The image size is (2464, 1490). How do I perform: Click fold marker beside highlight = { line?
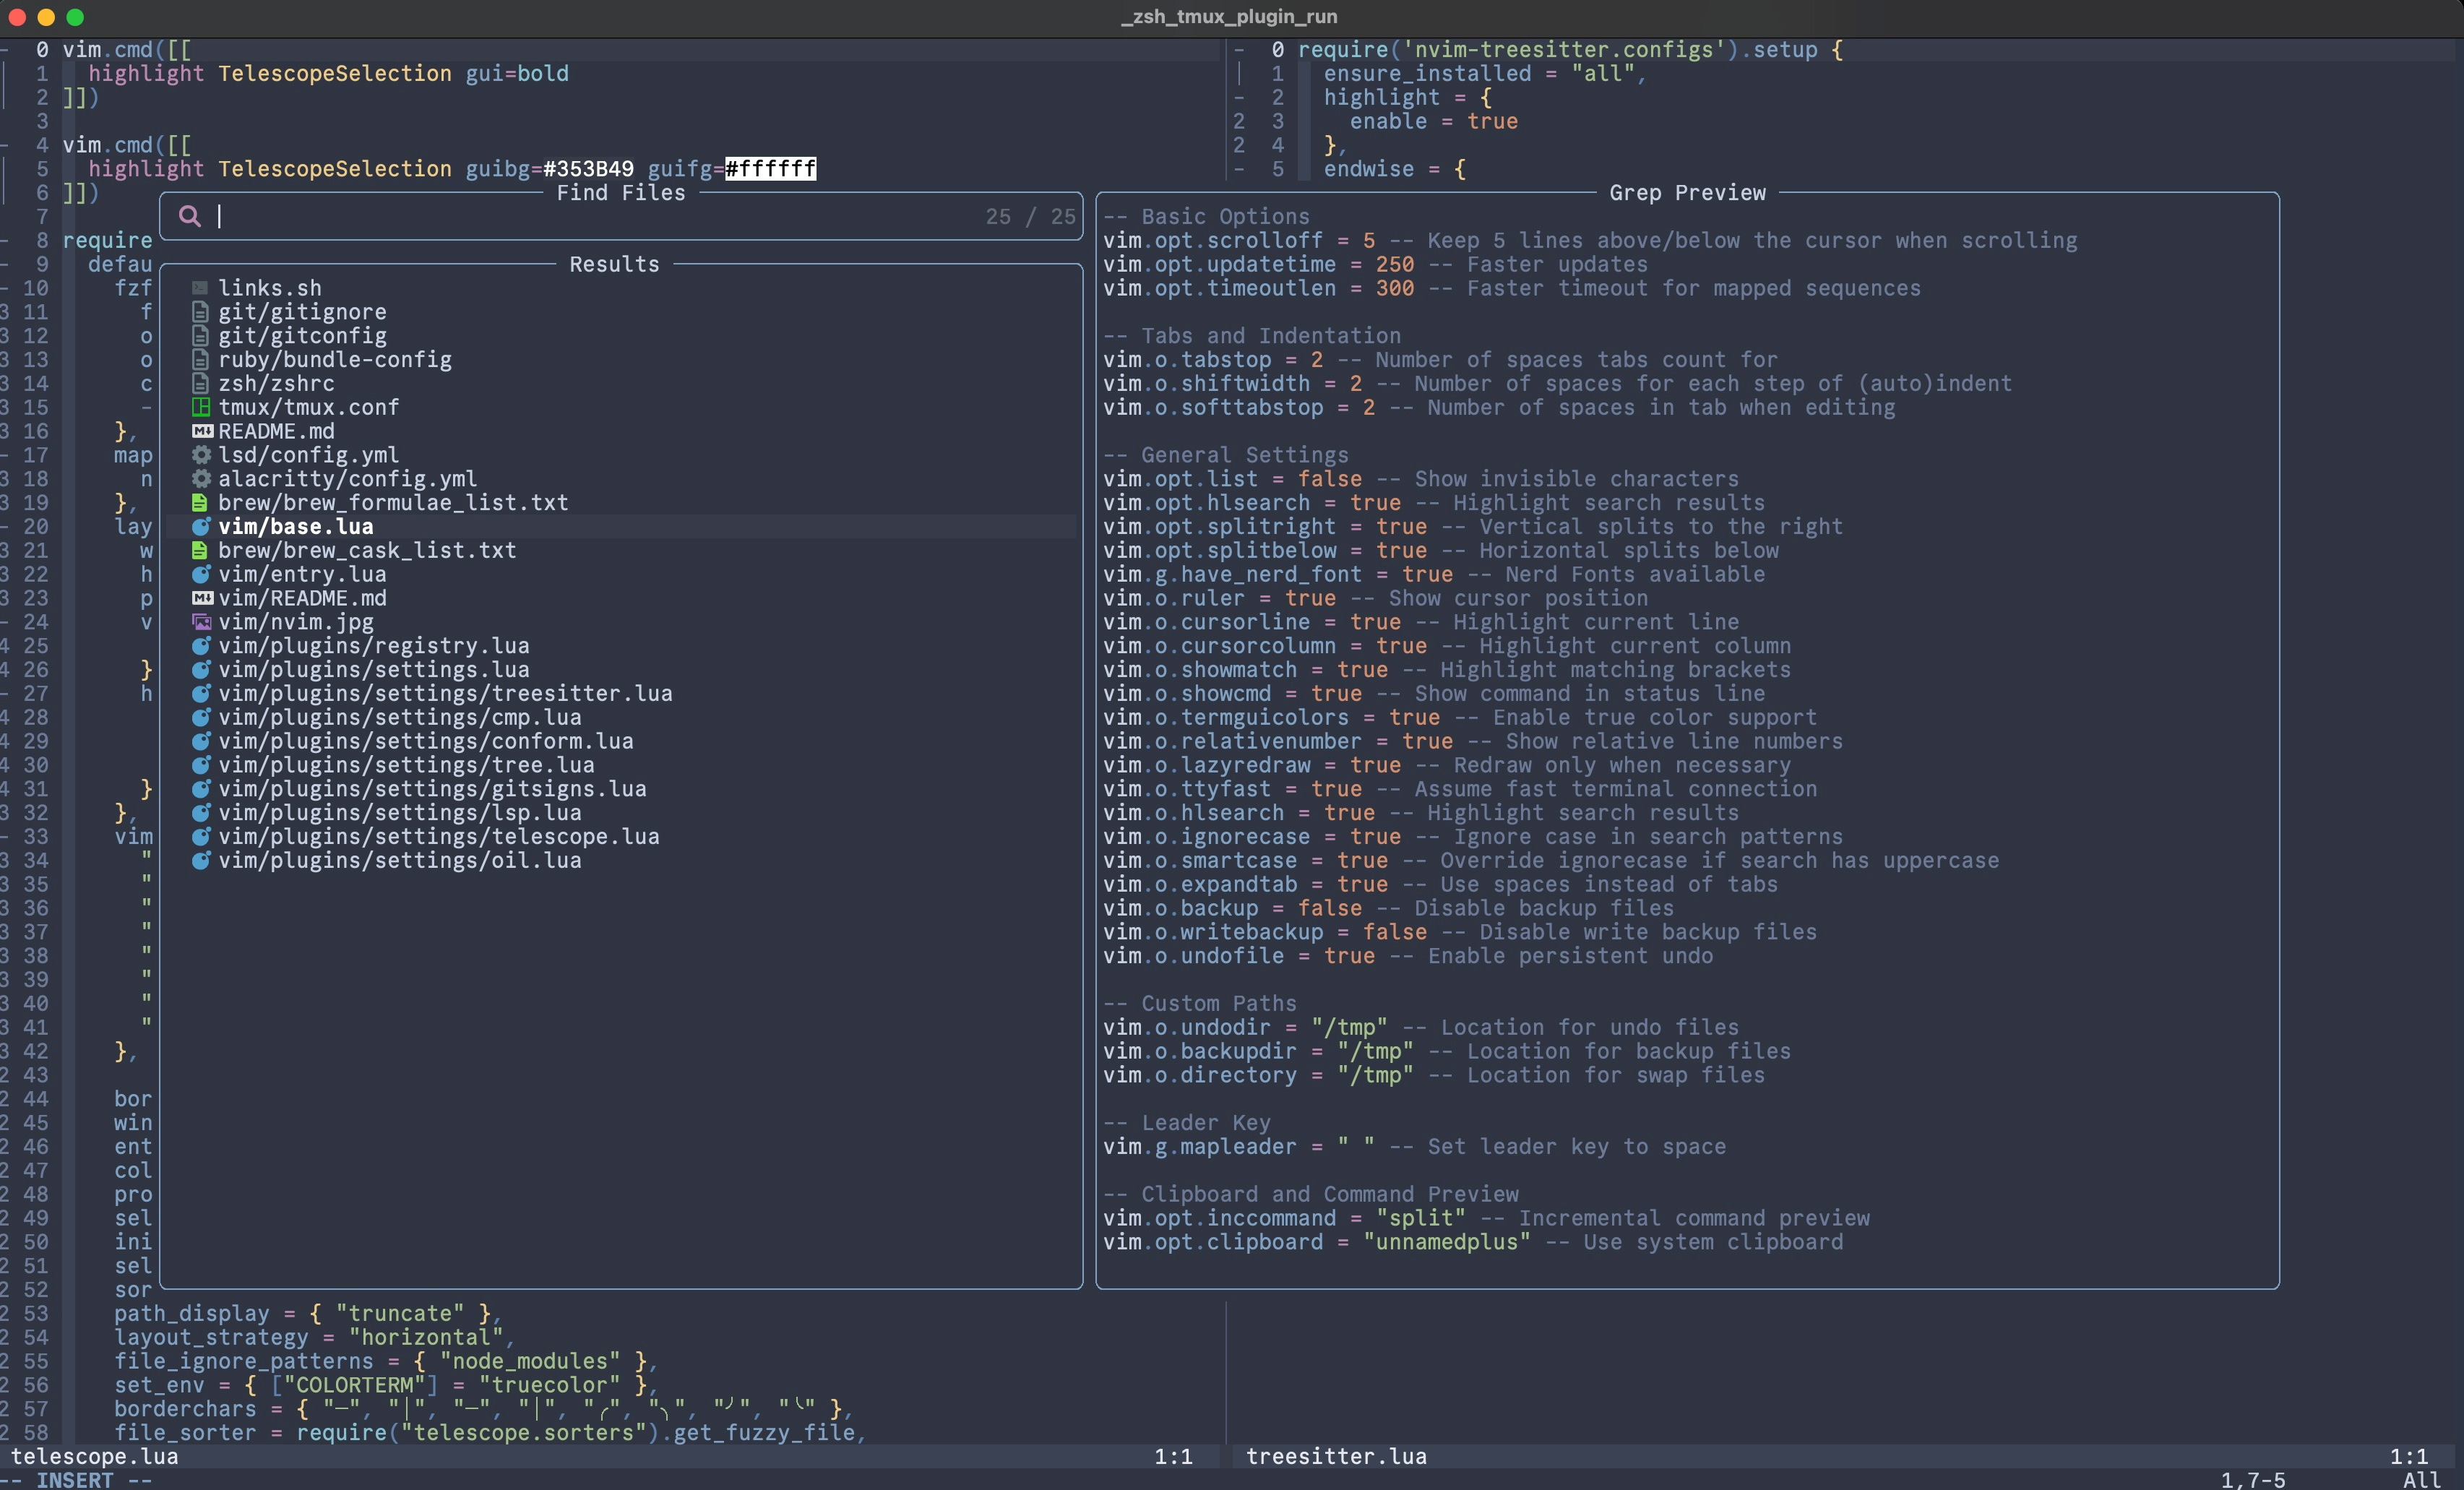click(1240, 97)
